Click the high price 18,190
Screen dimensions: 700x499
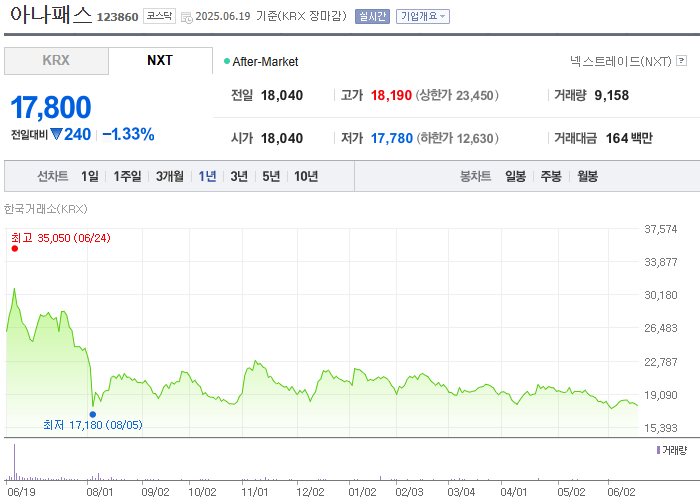coord(391,95)
